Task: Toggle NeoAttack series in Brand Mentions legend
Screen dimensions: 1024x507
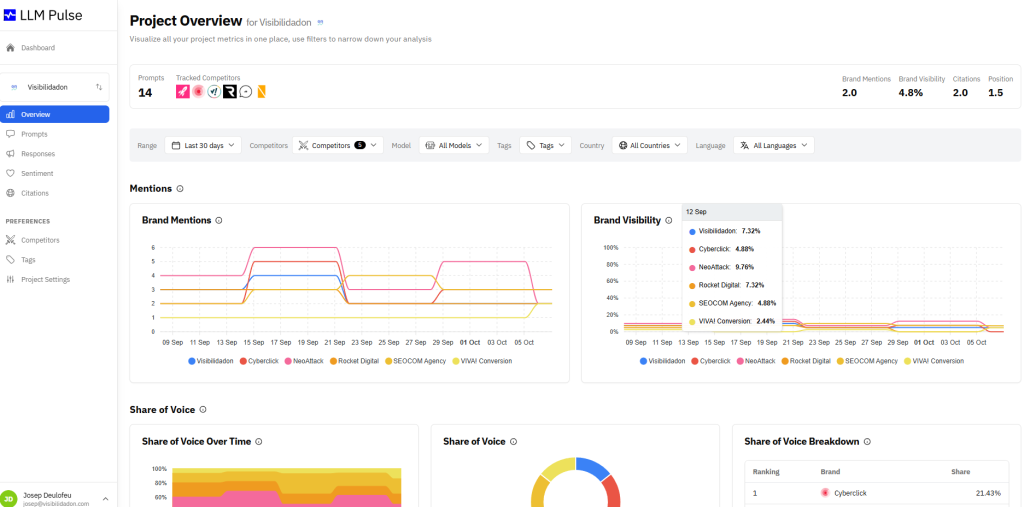Action: click(308, 360)
